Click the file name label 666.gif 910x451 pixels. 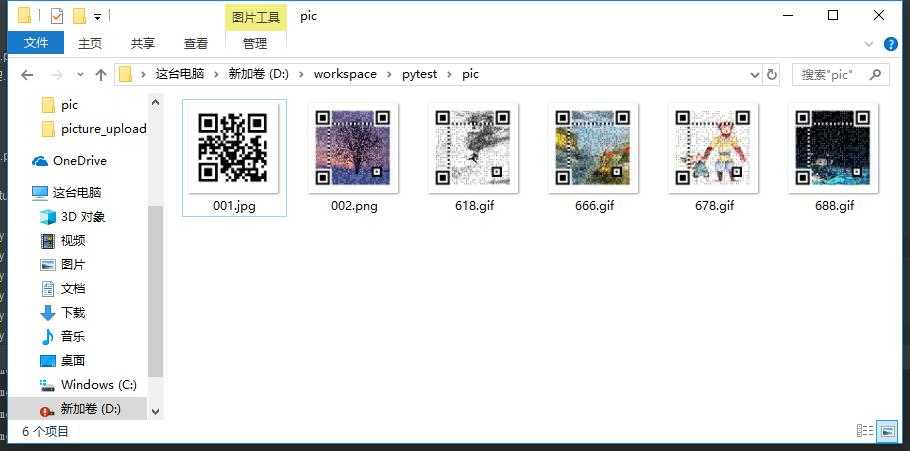tap(595, 205)
